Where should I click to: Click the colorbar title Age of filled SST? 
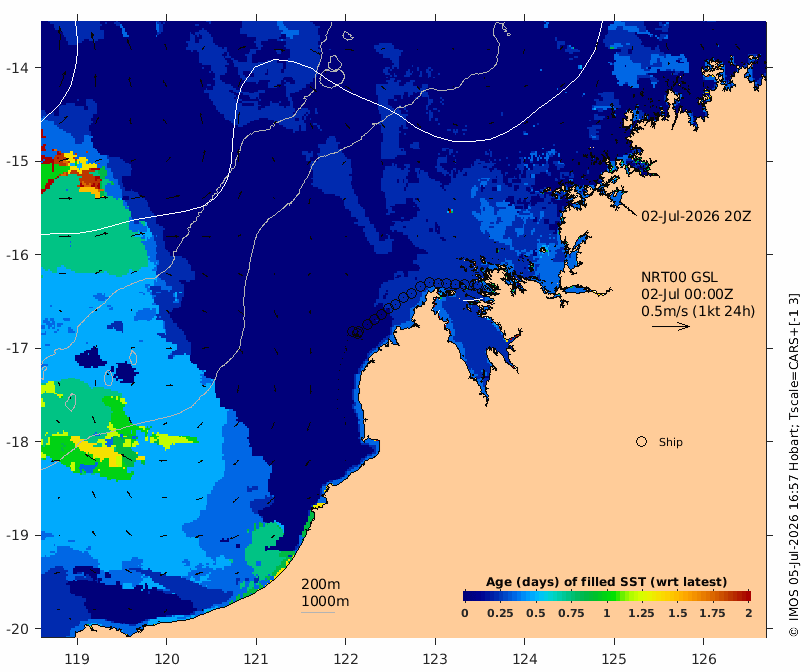606,582
